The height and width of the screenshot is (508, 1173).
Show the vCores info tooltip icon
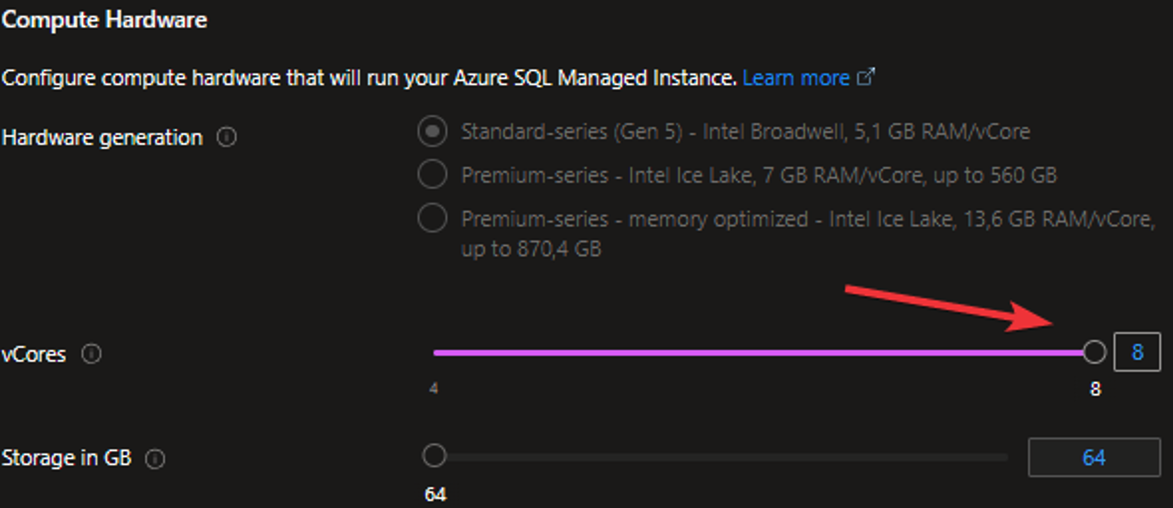tap(91, 354)
